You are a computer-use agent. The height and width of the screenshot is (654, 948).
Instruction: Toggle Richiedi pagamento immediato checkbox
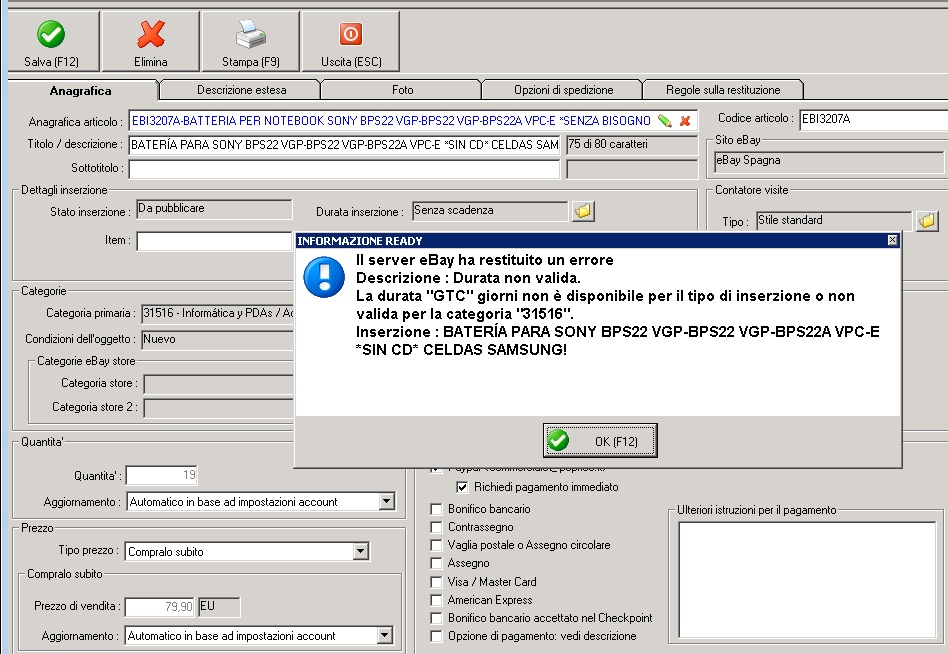click(463, 487)
